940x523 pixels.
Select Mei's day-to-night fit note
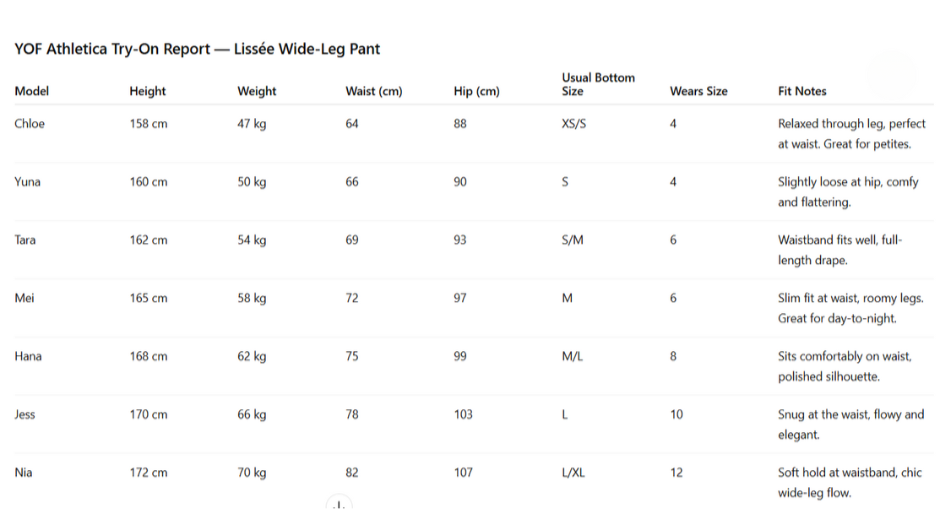[851, 308]
